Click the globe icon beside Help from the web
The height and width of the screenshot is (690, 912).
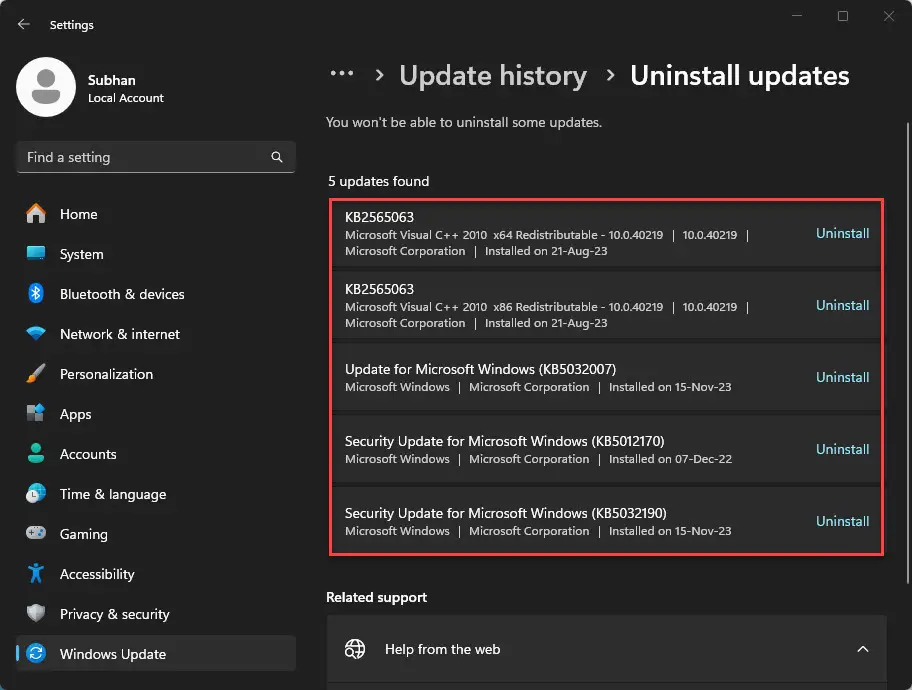click(x=355, y=649)
